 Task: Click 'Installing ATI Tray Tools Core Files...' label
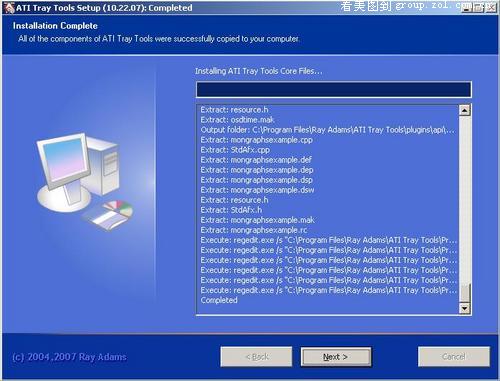point(259,71)
